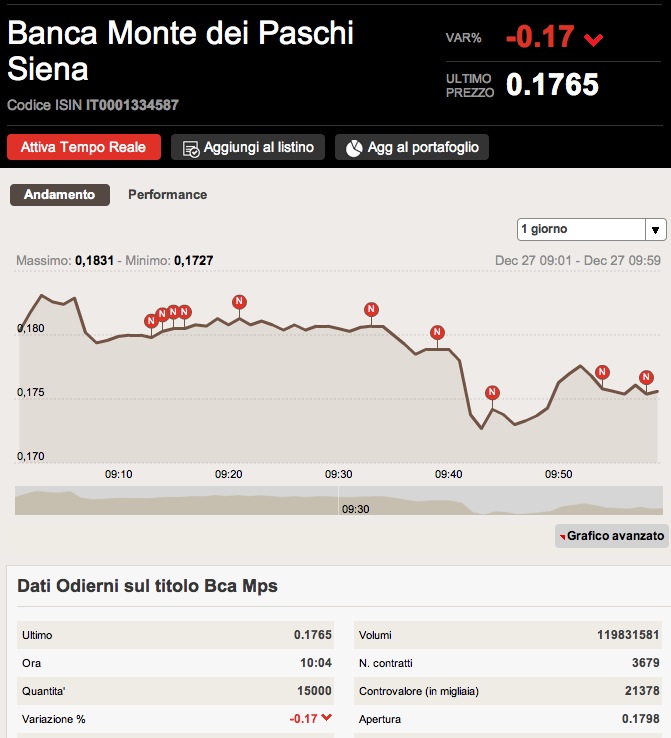Click the Aggiungi al listino button

pos(248,148)
